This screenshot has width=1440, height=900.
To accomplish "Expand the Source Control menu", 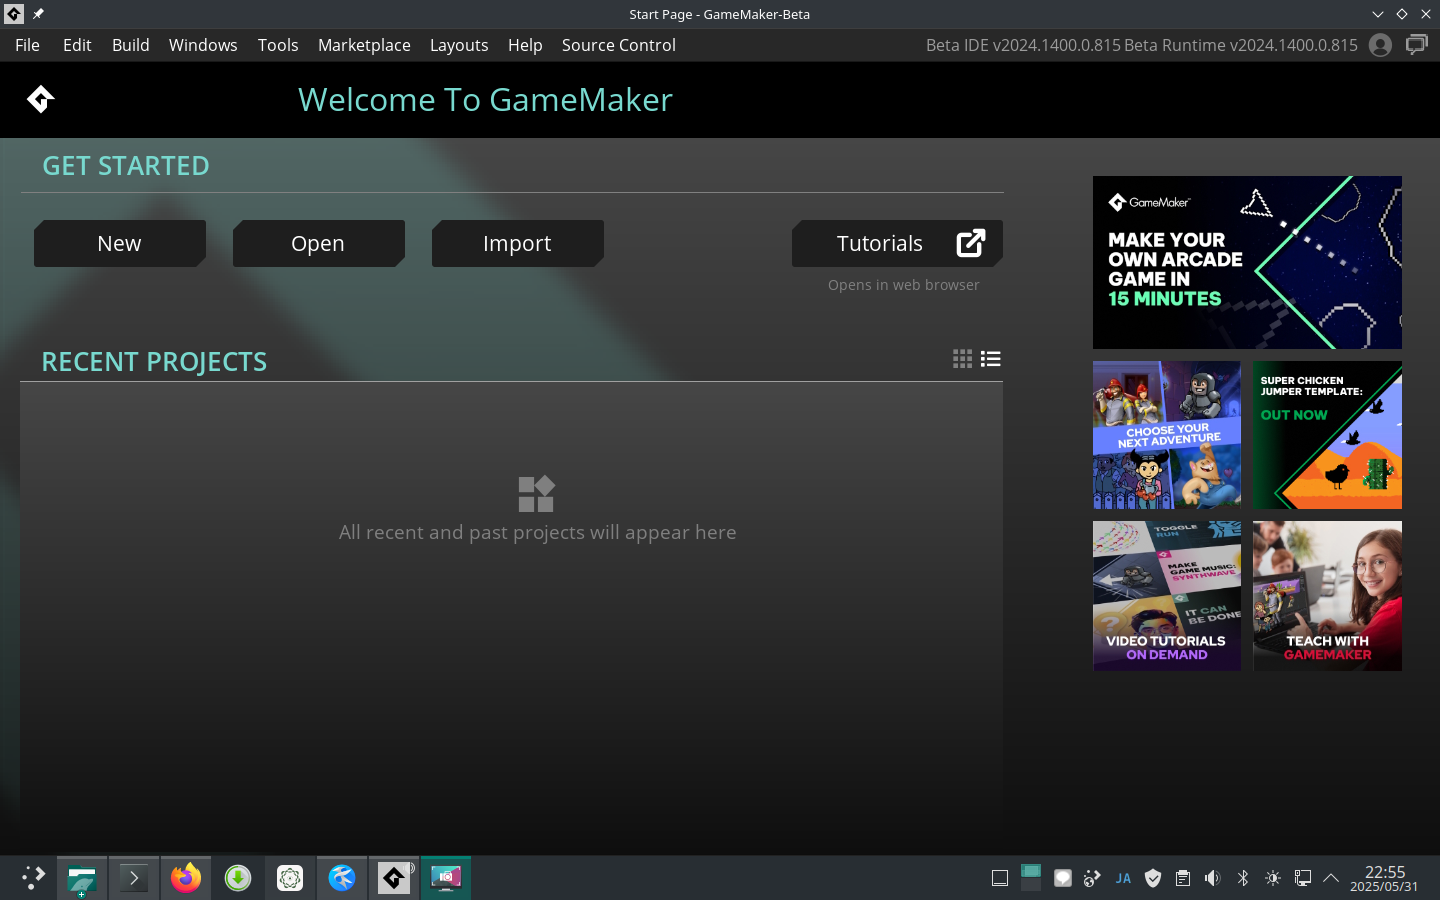I will [x=618, y=45].
